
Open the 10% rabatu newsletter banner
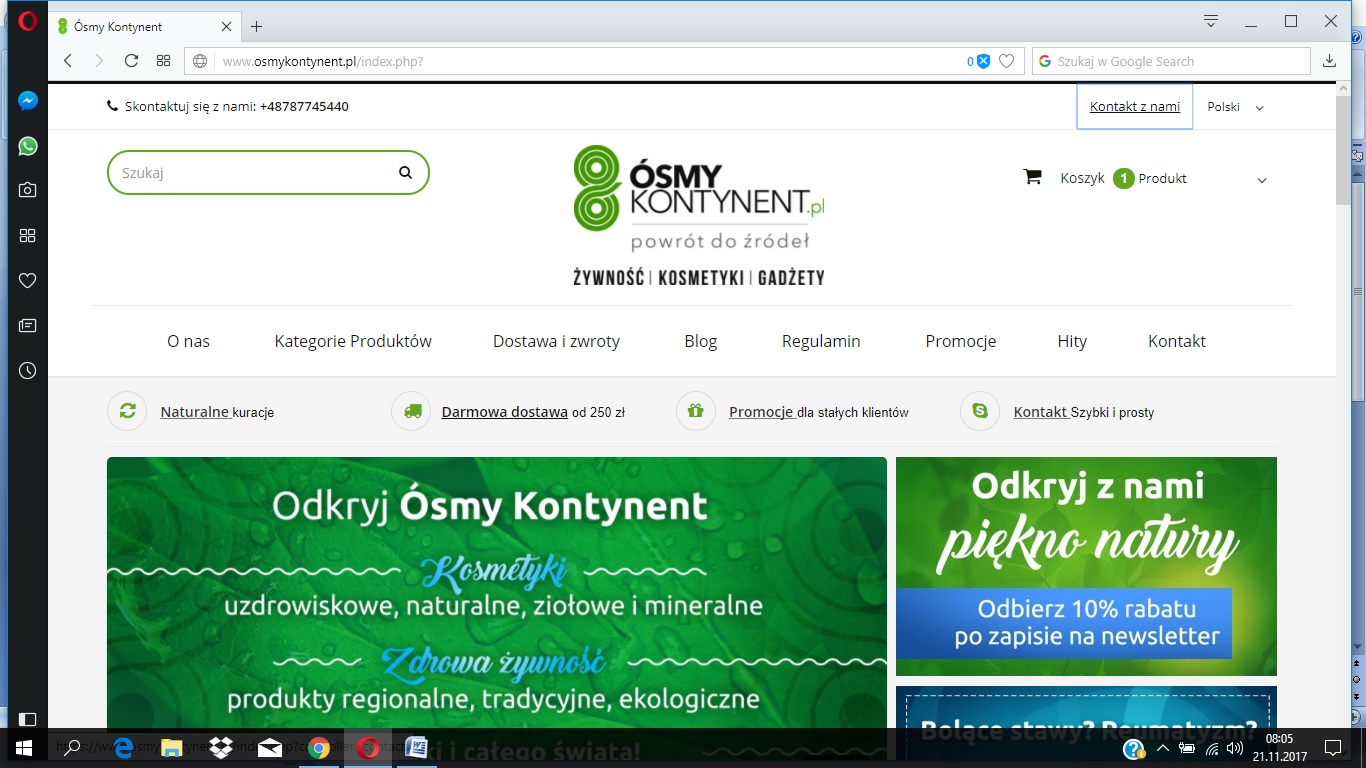(x=1086, y=566)
